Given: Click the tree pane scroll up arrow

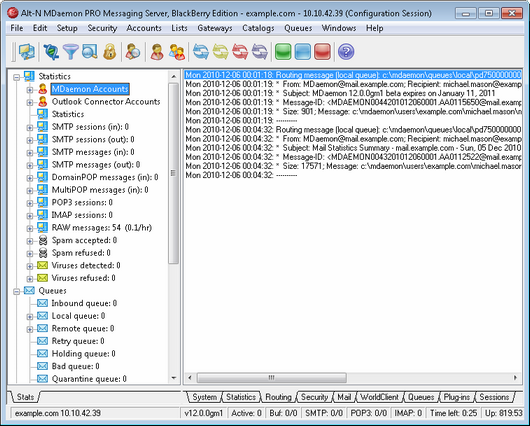Looking at the screenshot, I should click(174, 76).
